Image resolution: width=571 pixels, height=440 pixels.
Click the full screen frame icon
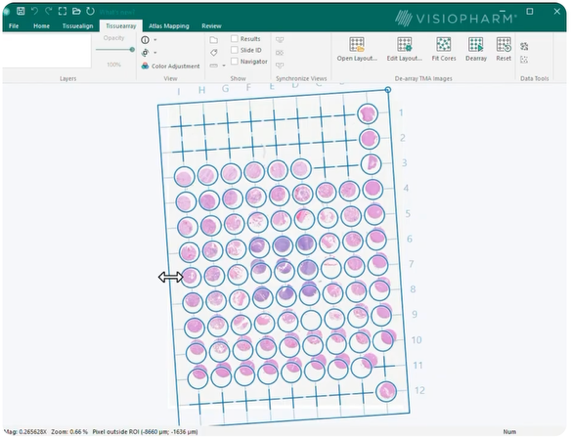coord(62,11)
